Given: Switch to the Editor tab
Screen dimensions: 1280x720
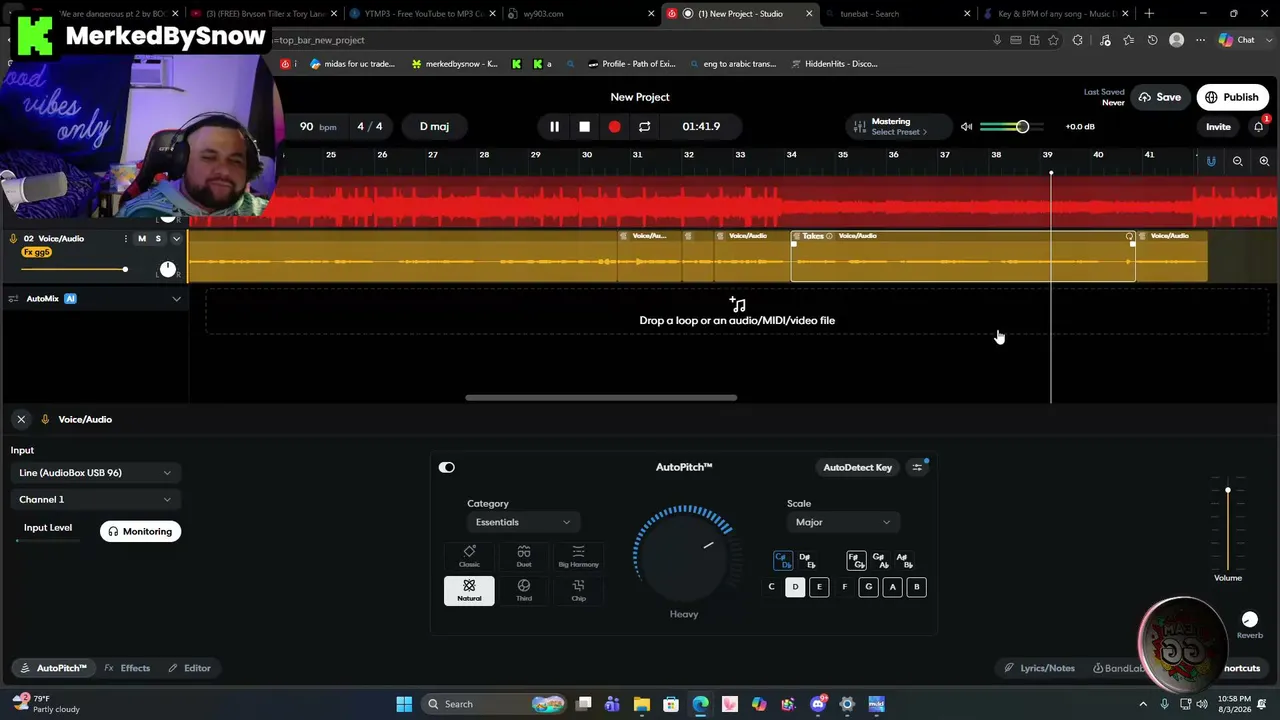Looking at the screenshot, I should (189, 668).
